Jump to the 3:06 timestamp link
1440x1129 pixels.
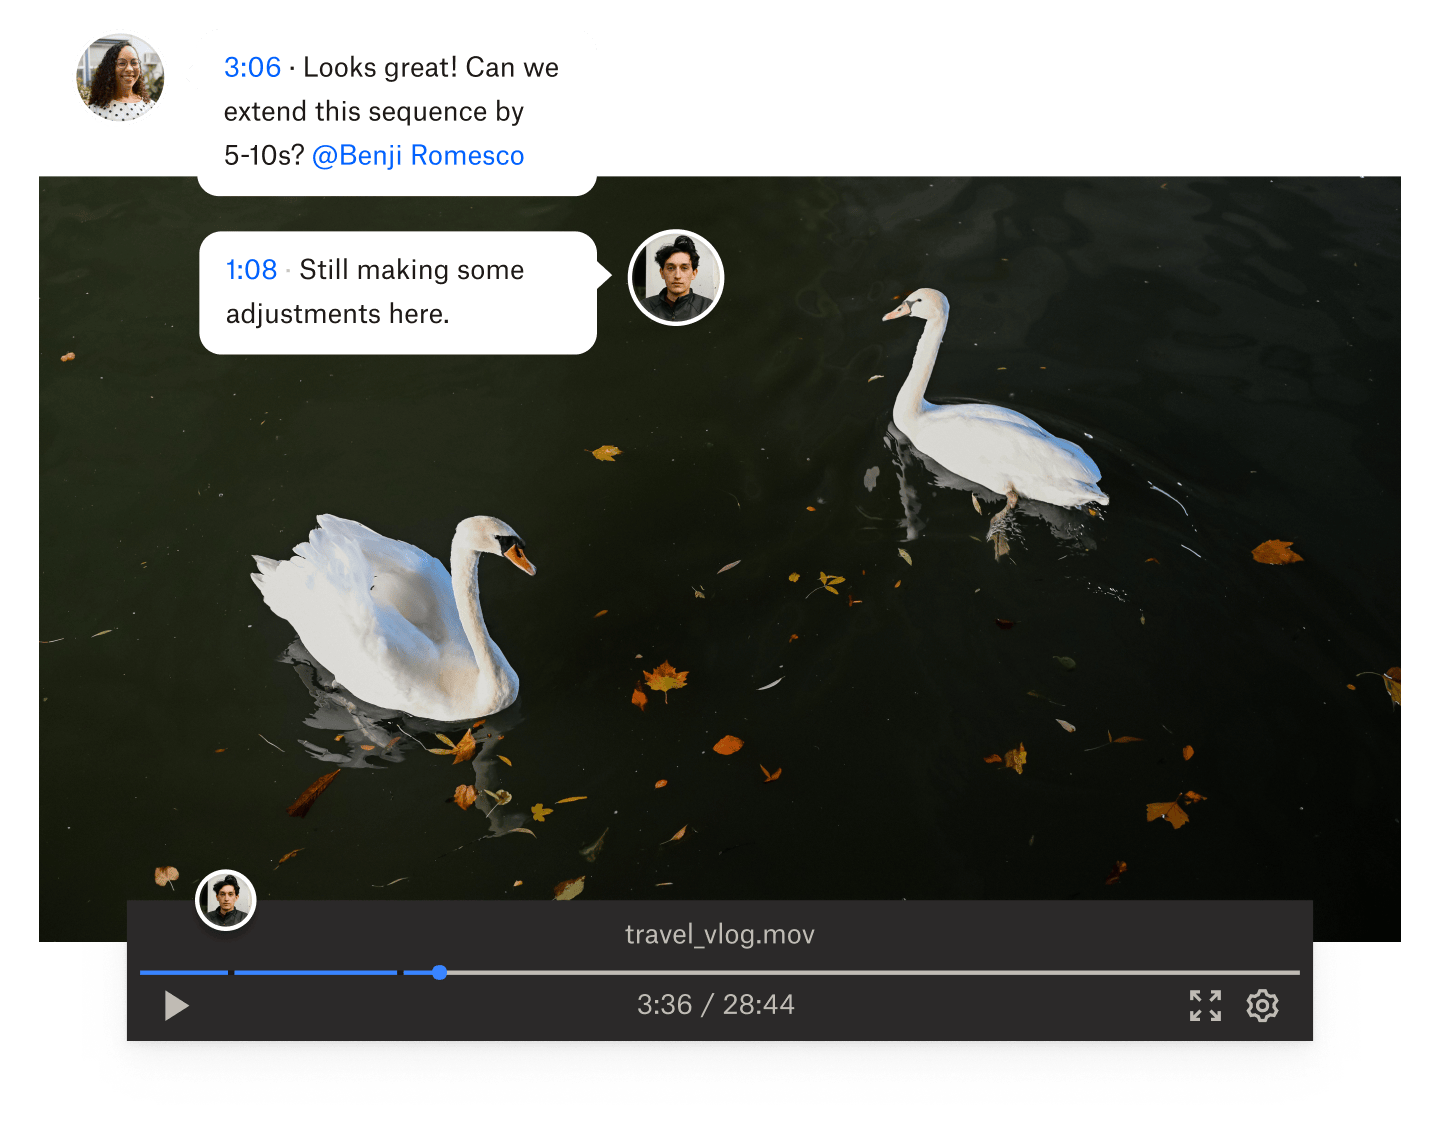[x=252, y=67]
